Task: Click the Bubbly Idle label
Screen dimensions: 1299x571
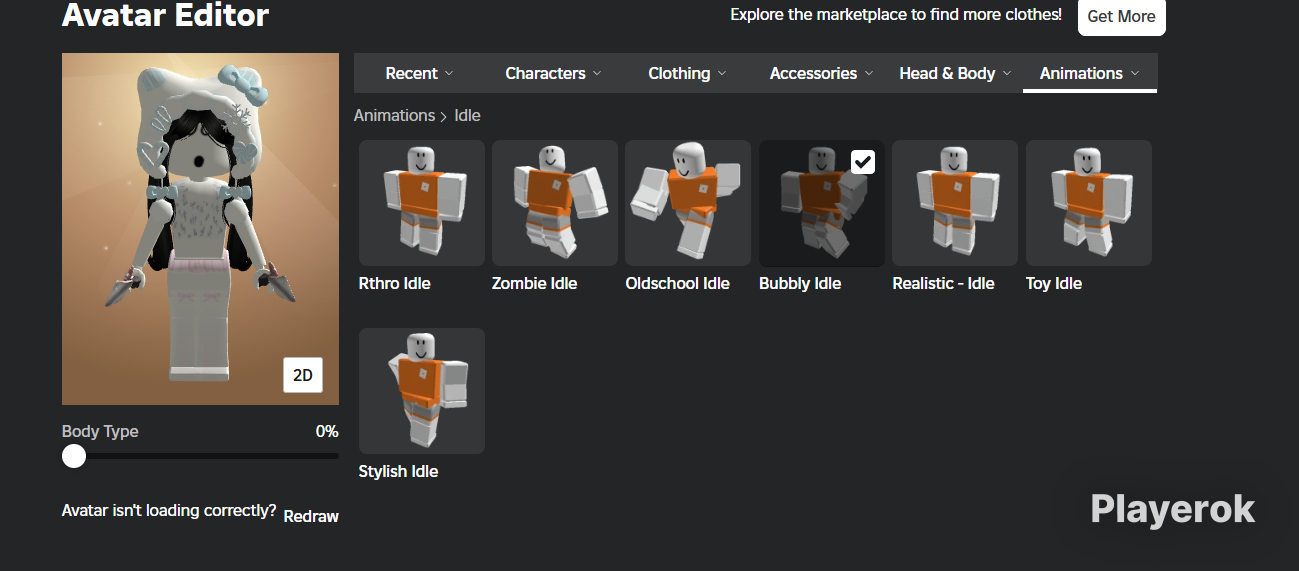Action: pos(800,283)
